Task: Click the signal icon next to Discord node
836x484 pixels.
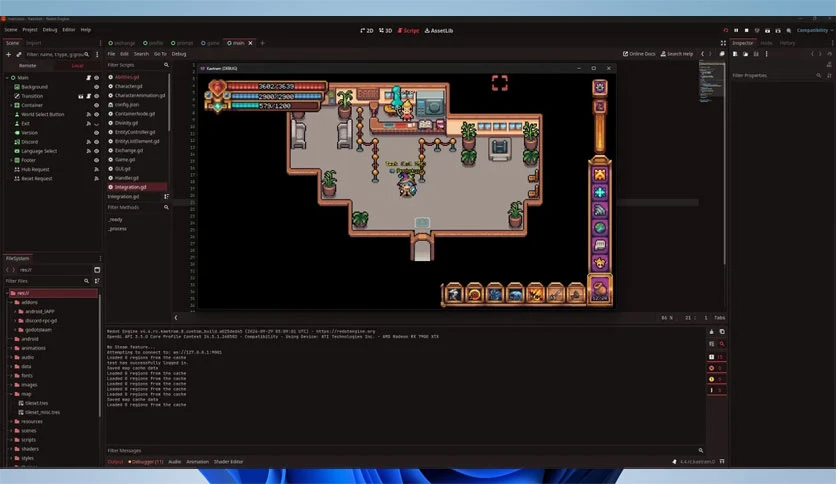Action: [x=89, y=142]
